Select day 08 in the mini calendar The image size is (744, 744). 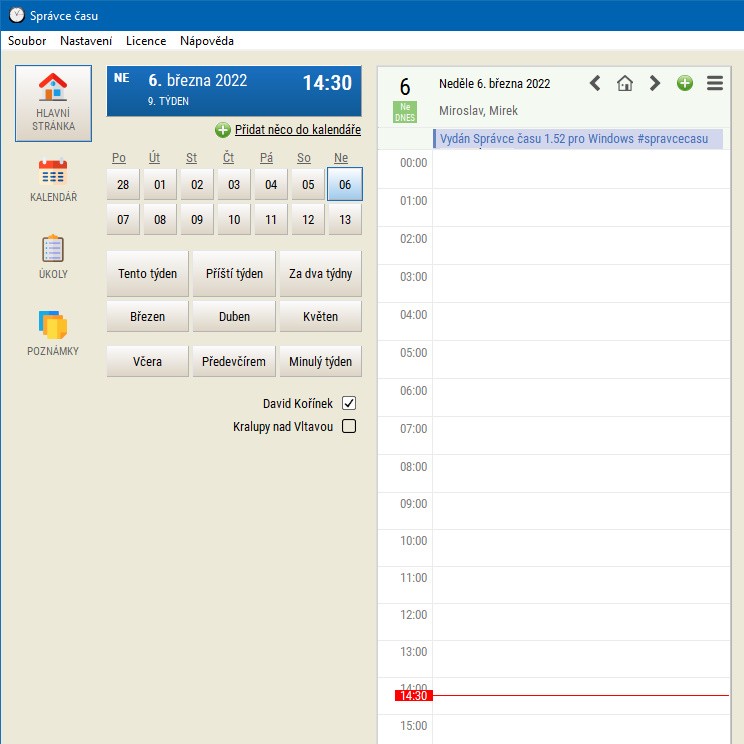coord(160,219)
